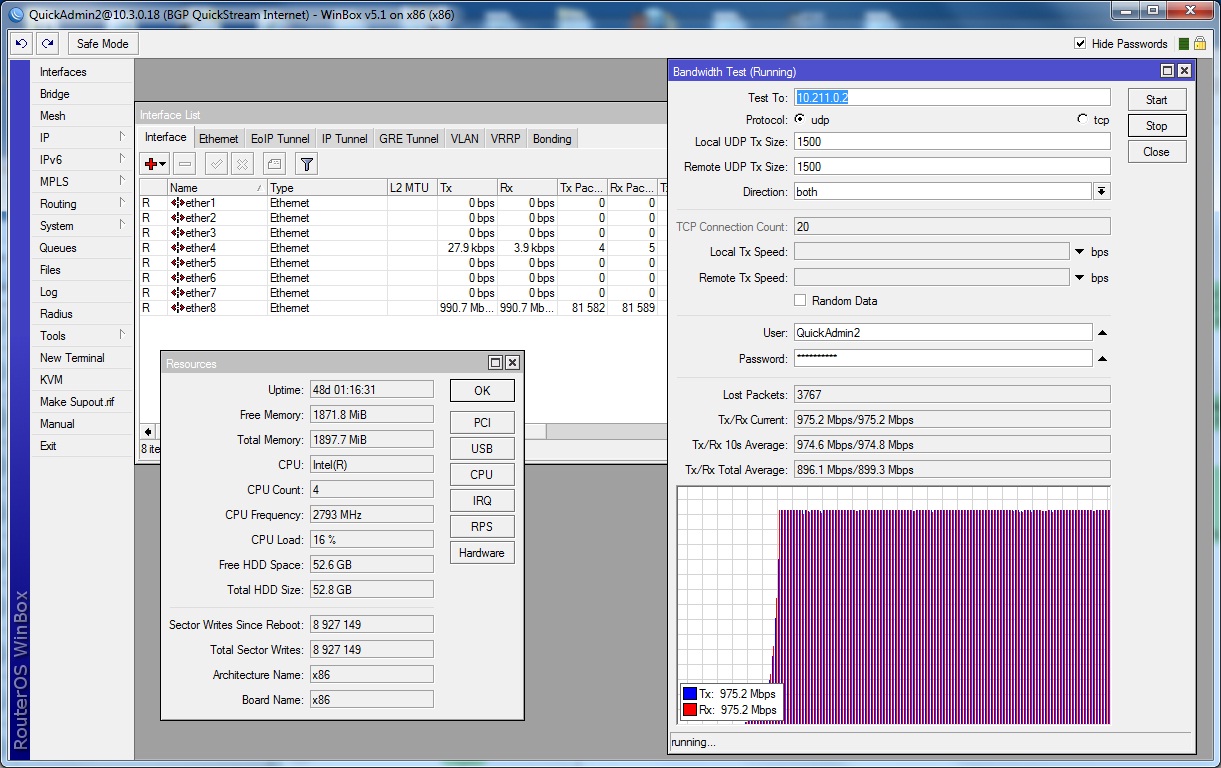Open the filter funnel in Interface List

click(x=307, y=164)
